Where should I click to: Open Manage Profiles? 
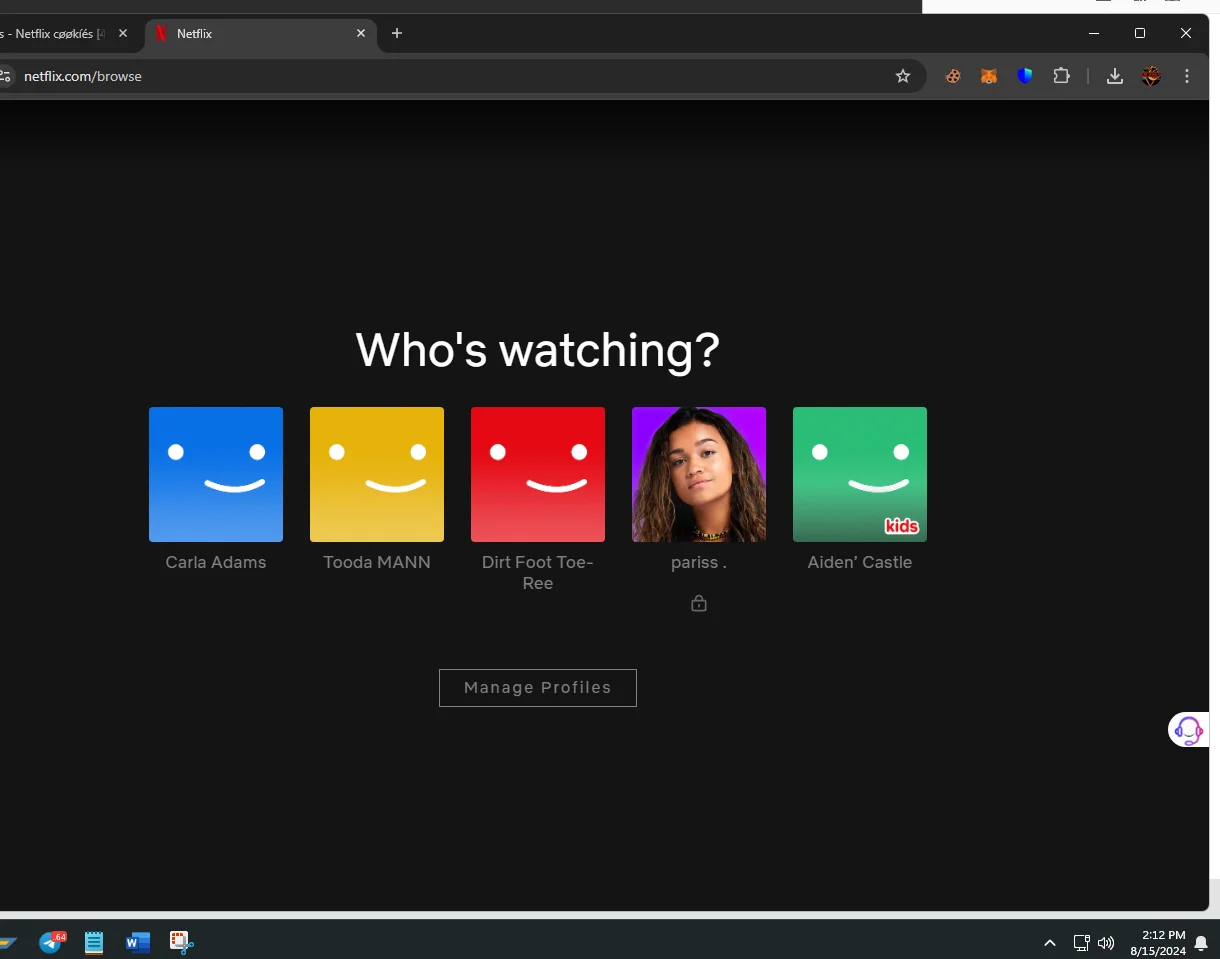[x=538, y=688]
